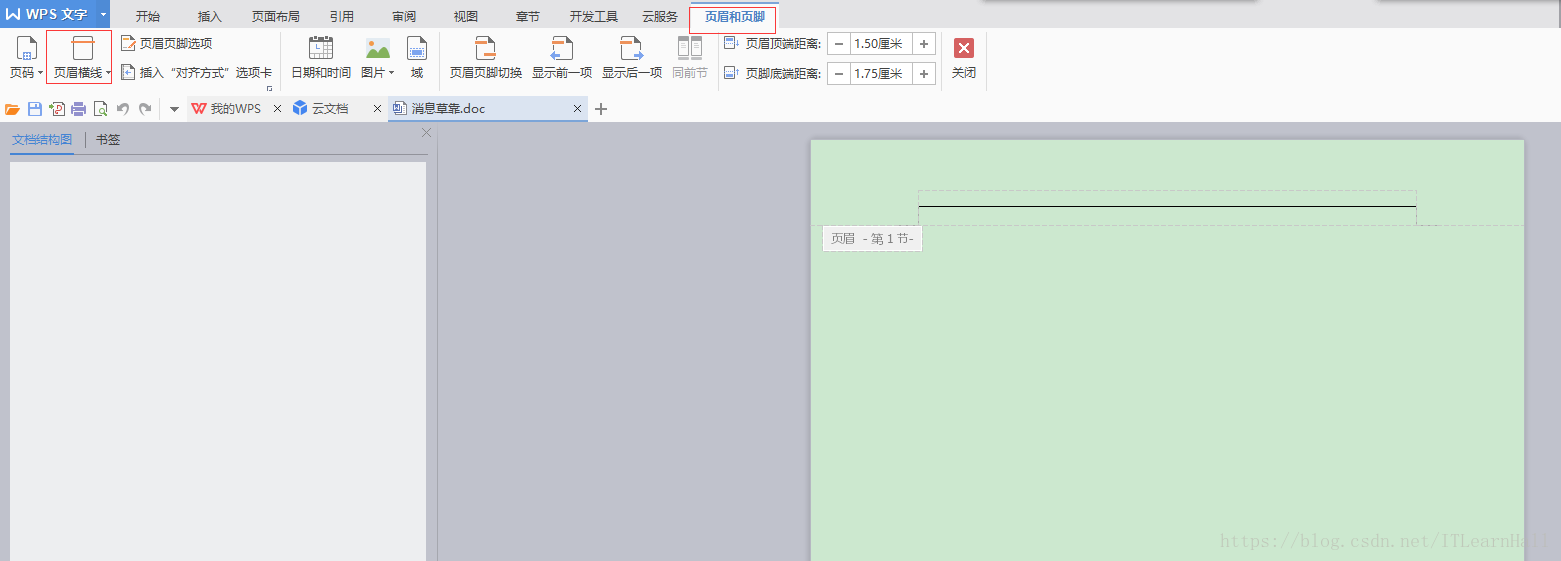Screen dimensions: 1561x561
Task: Select the 文档结构图 panel tab
Action: pyautogui.click(x=42, y=140)
